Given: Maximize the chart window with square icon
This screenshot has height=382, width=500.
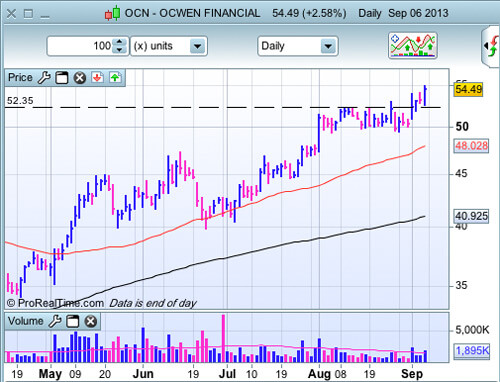Looking at the screenshot, I should pos(29,14).
